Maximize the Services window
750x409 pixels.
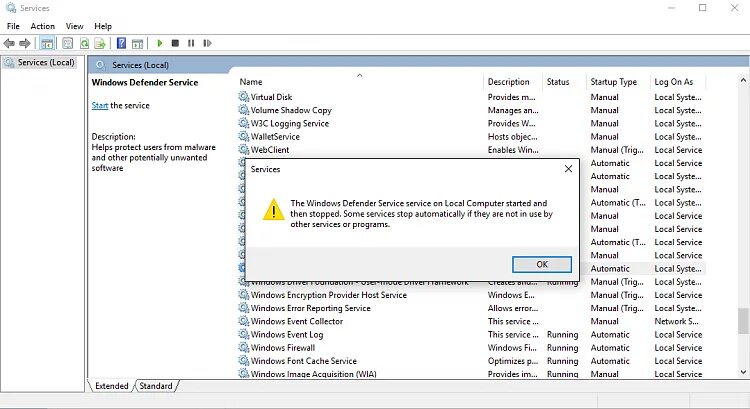coord(703,8)
